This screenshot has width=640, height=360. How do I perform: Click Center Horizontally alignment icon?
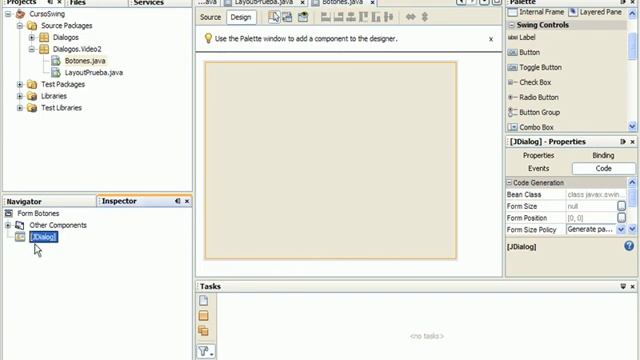351,17
